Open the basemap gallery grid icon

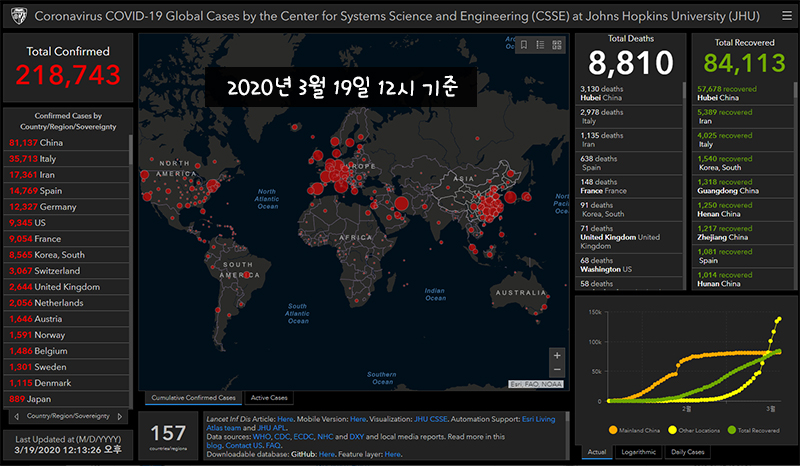[x=557, y=45]
